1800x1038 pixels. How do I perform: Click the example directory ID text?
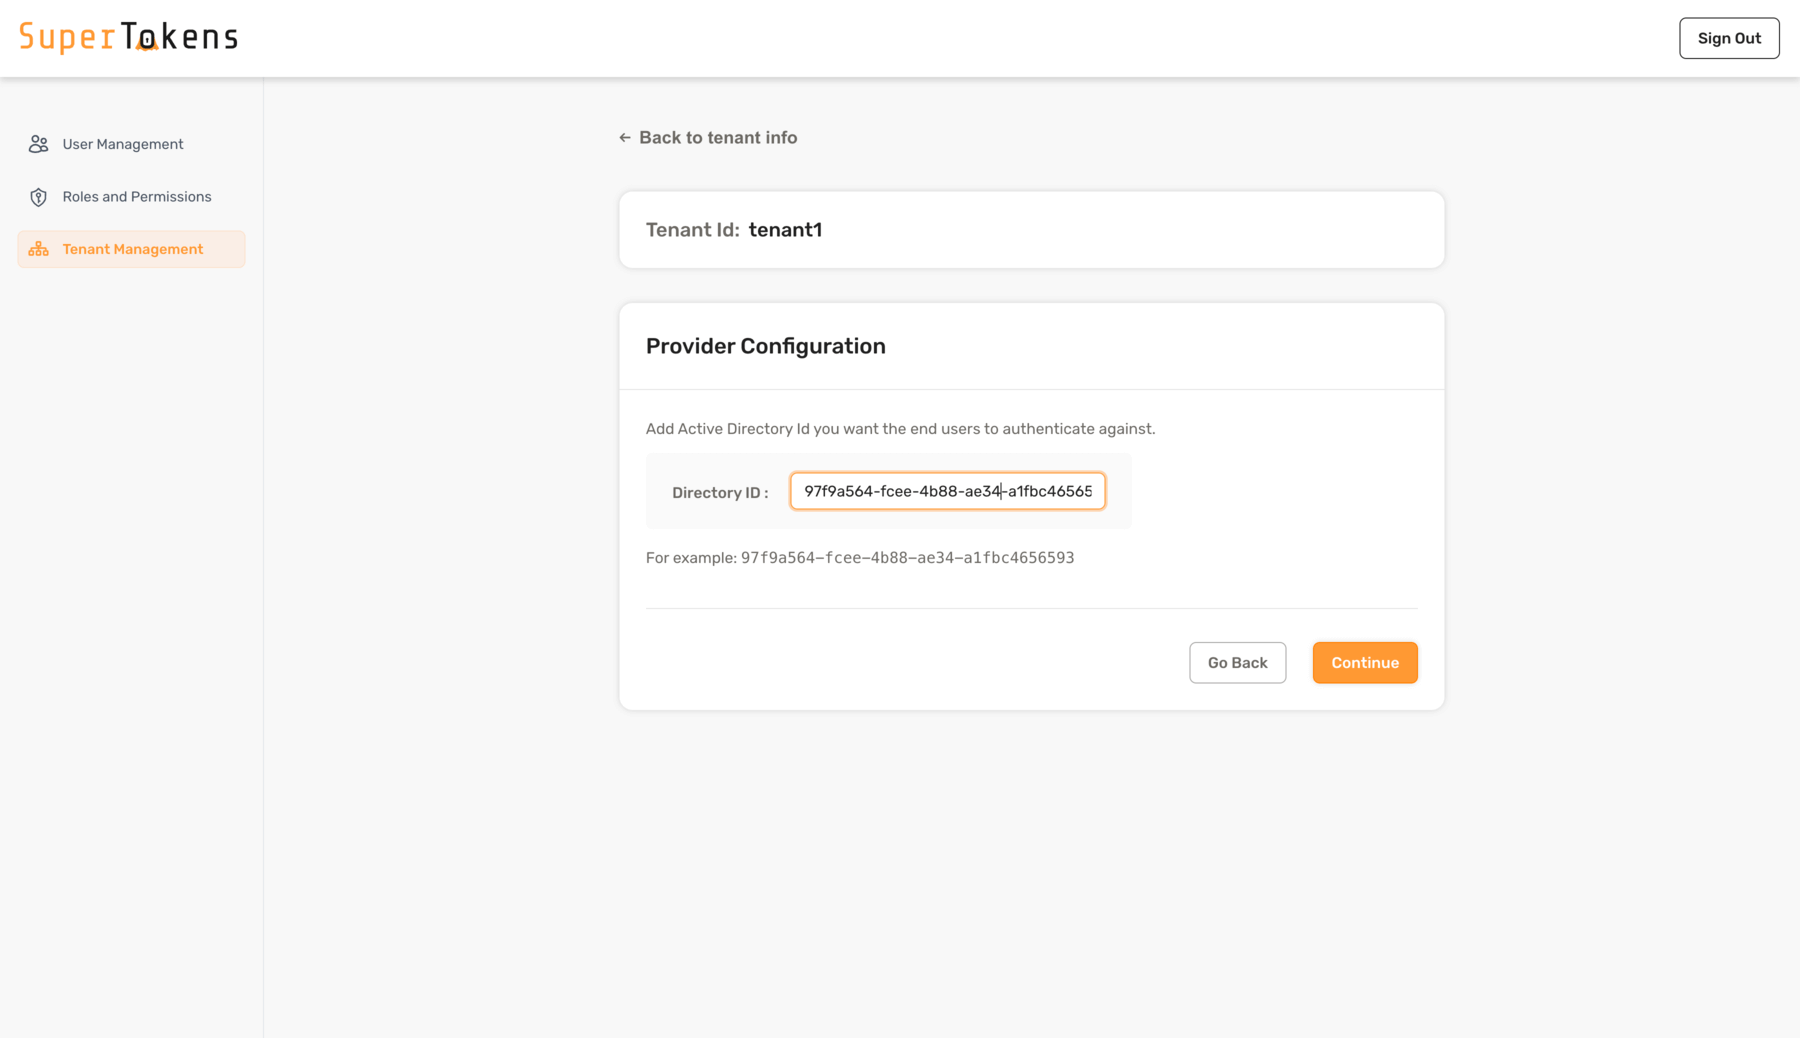point(907,558)
